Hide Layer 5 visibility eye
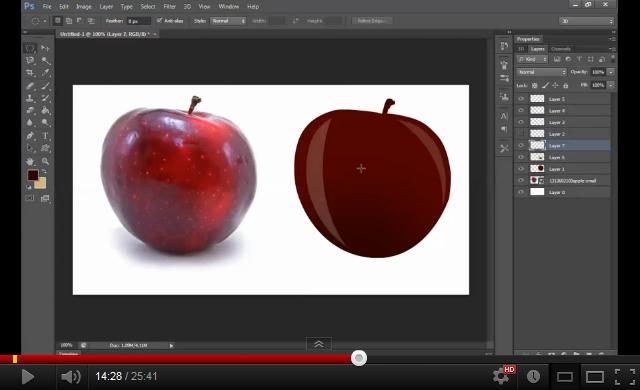Viewport: 640px width, 390px height. tap(521, 99)
